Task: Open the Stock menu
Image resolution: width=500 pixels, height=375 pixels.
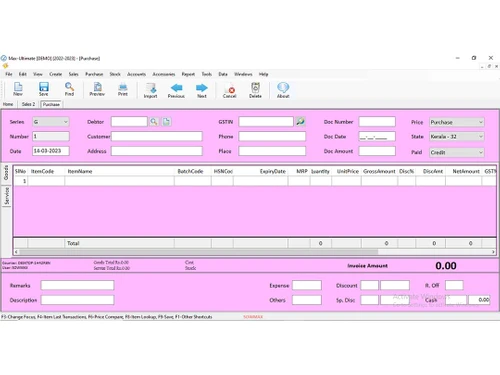Action: tap(115, 74)
